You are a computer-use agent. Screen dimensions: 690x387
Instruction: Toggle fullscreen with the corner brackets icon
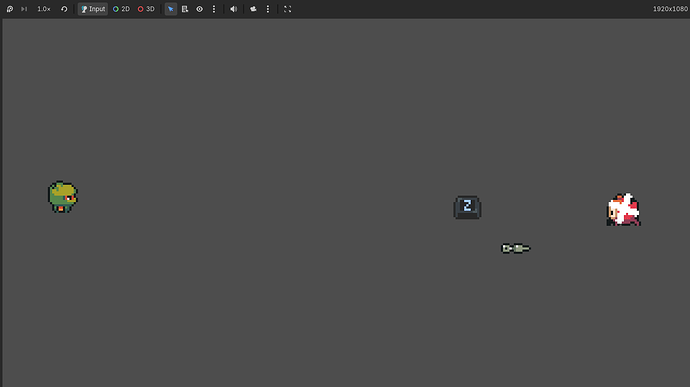[287, 9]
